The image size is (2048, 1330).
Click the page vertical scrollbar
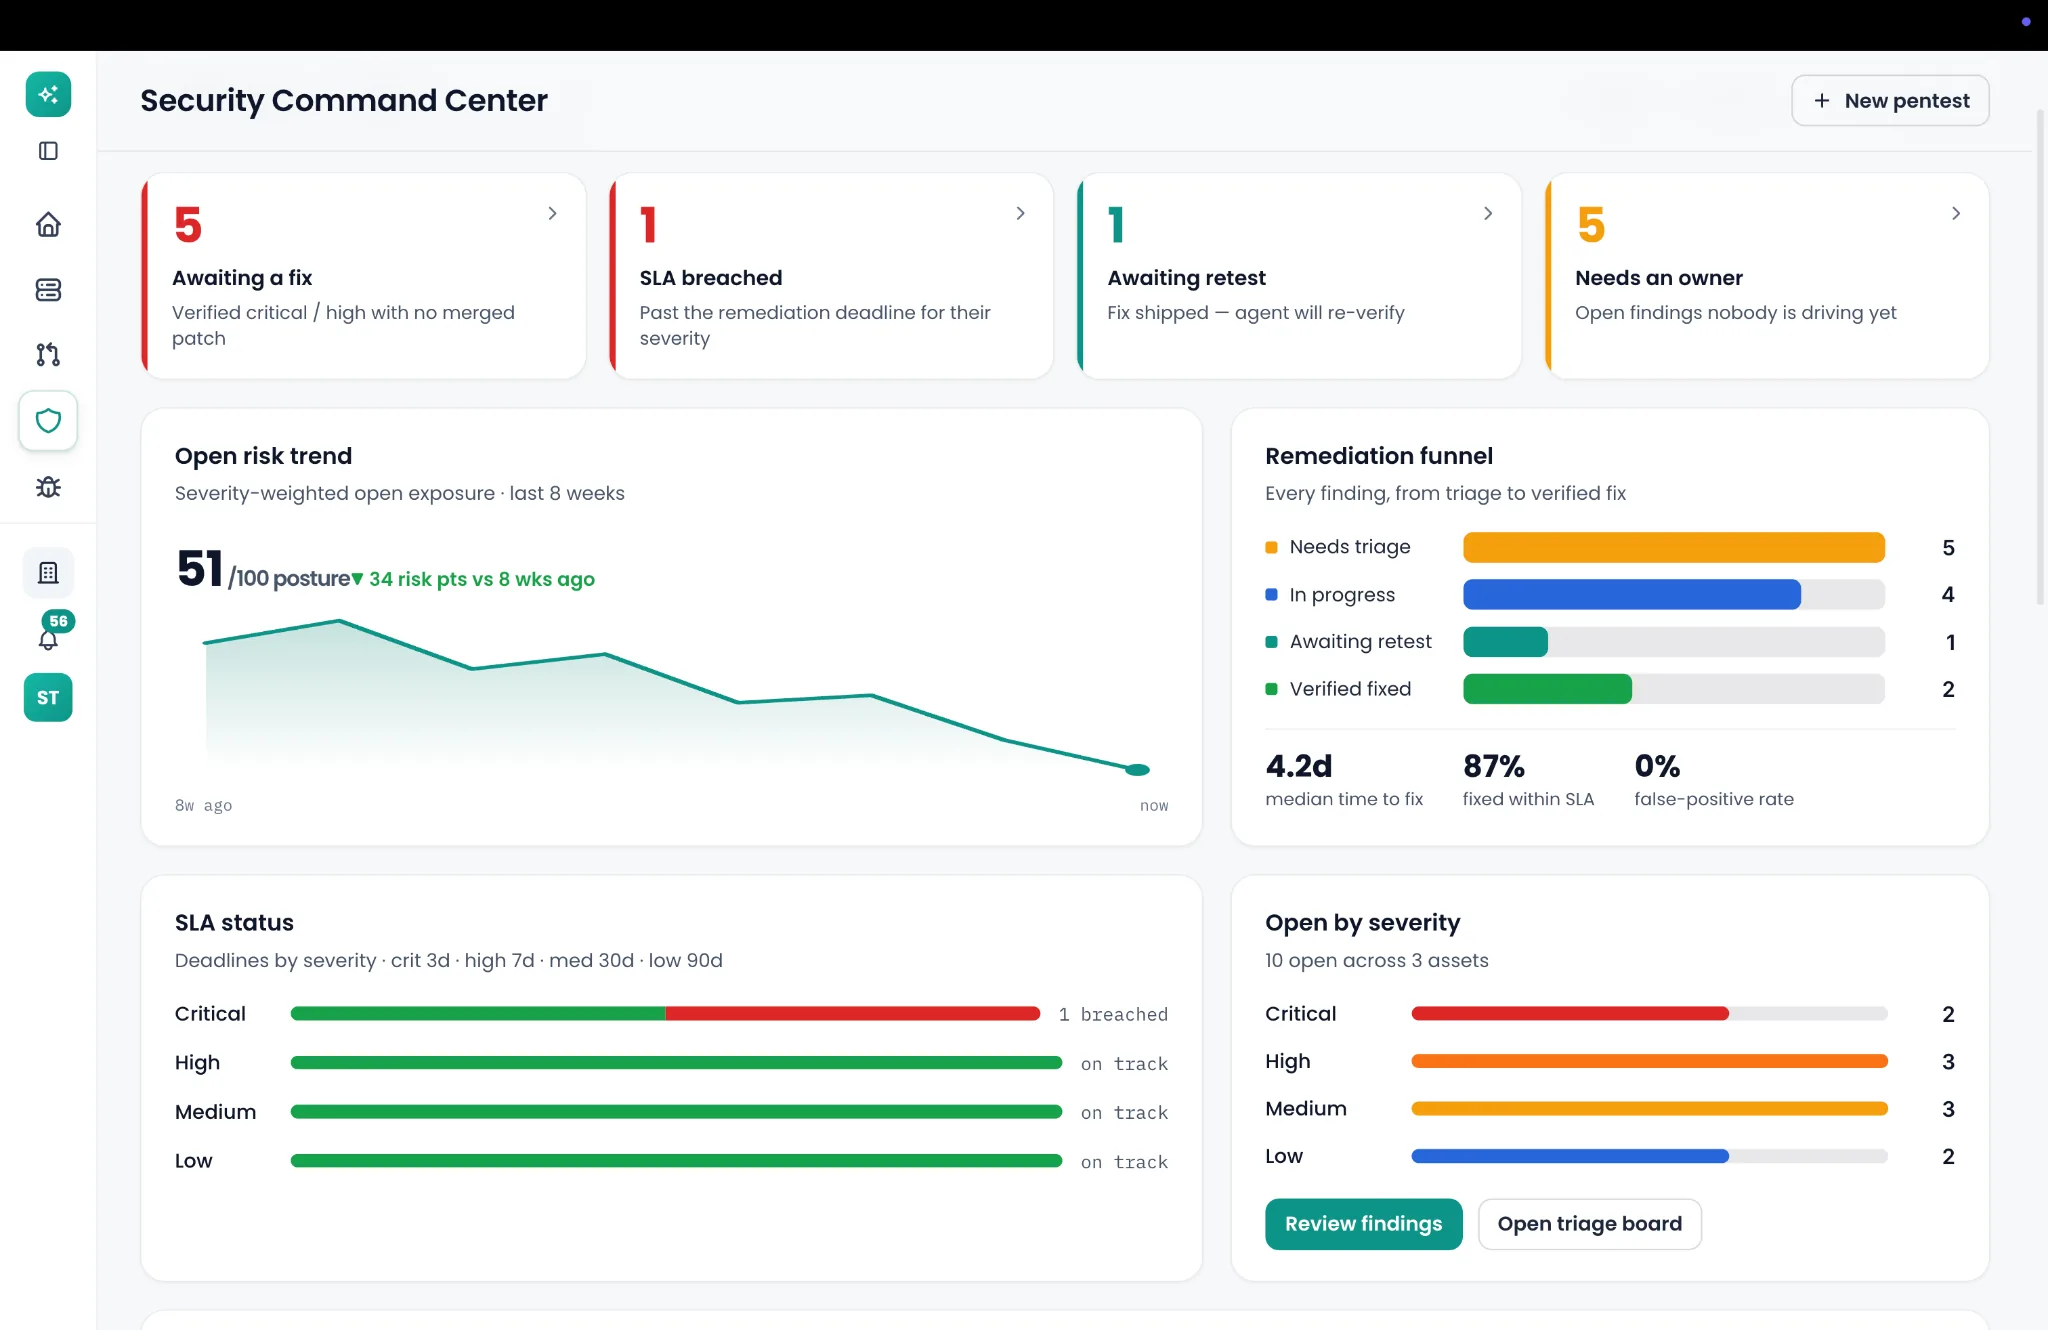[x=2040, y=355]
